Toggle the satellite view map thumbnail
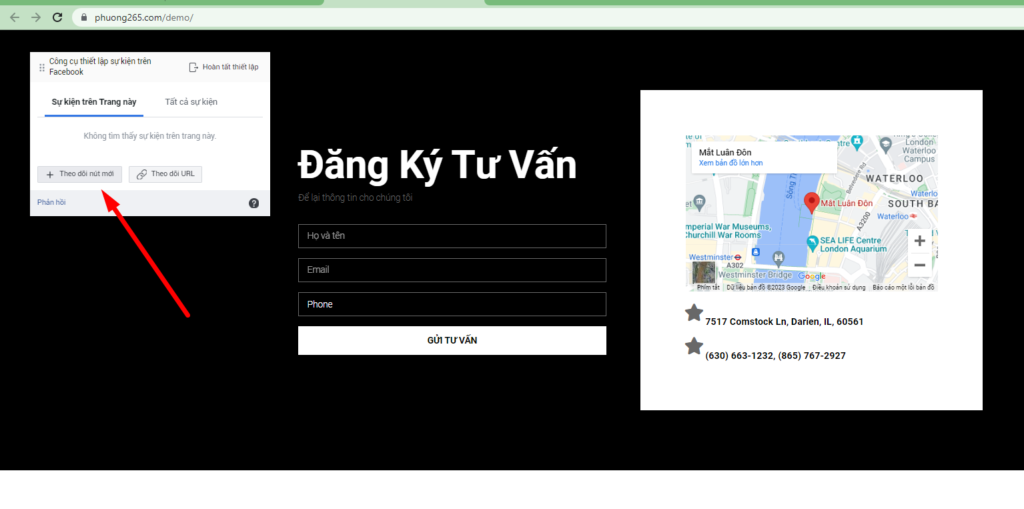The width and height of the screenshot is (1024, 509). pyautogui.click(x=704, y=273)
